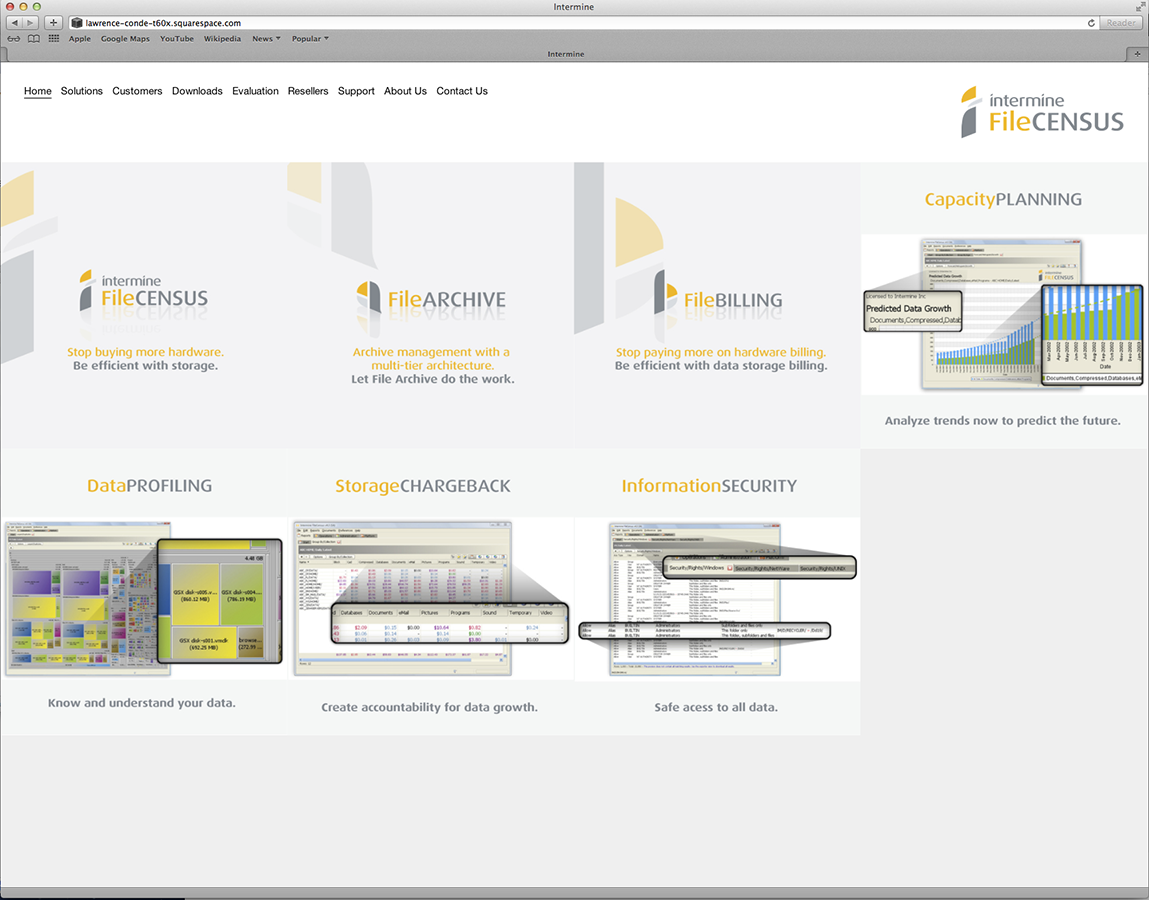Open Reading List glasses icon
1149x900 pixels.
14,39
